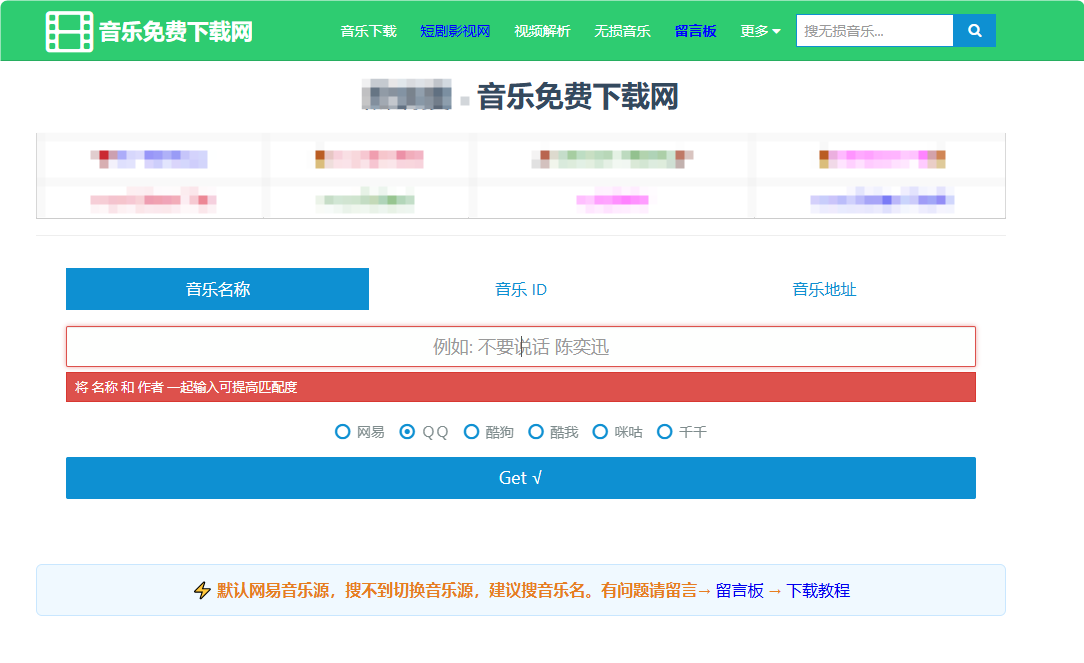This screenshot has height=663, width=1084.
Task: Click the page heading 音乐免费下载网
Action: (577, 96)
